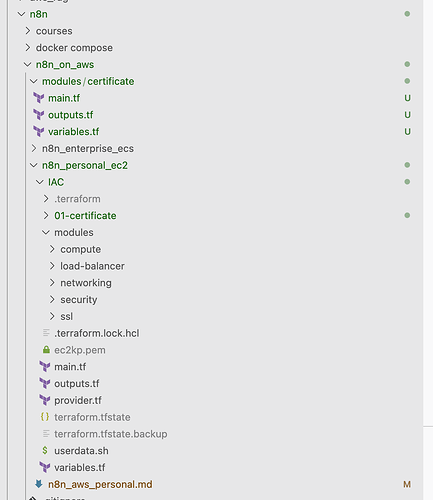
Task: Click the file icon beside terraform.tfstate.backup
Action: [x=46, y=433]
